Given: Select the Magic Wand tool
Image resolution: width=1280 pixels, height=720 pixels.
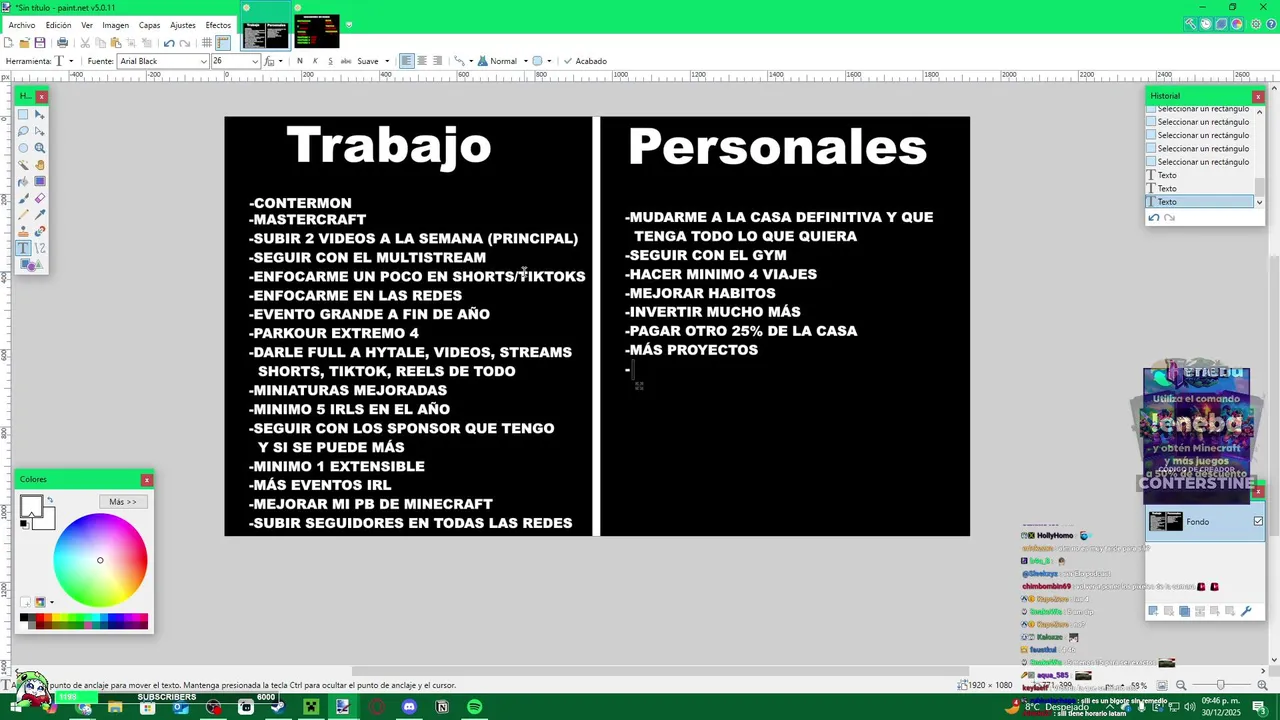Looking at the screenshot, I should pos(23,165).
